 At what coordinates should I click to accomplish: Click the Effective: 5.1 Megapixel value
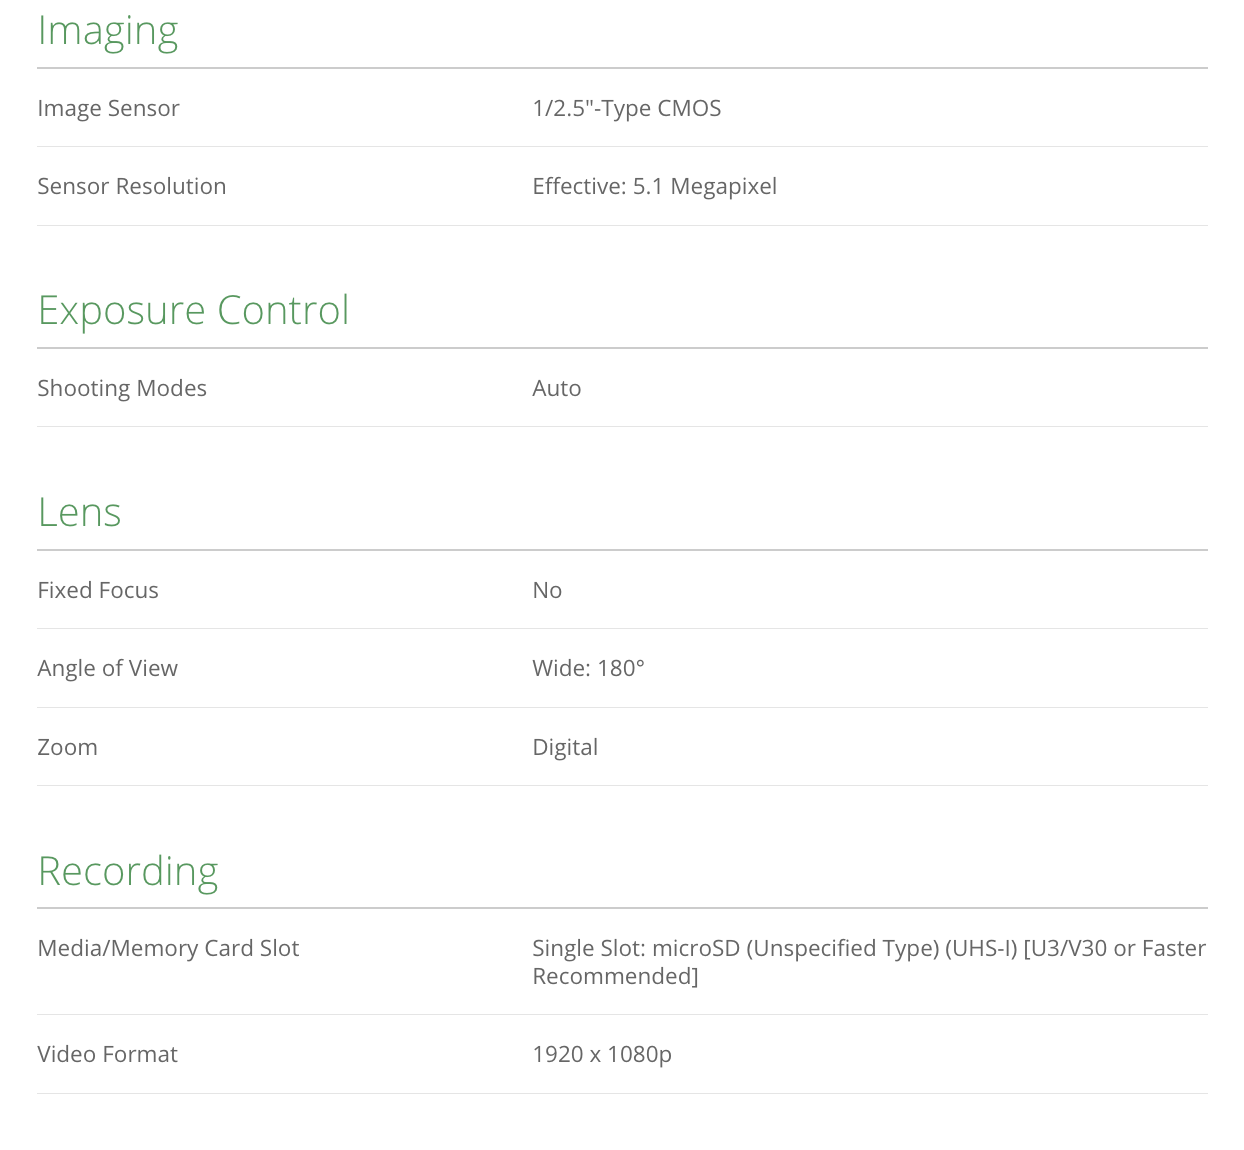coord(654,186)
